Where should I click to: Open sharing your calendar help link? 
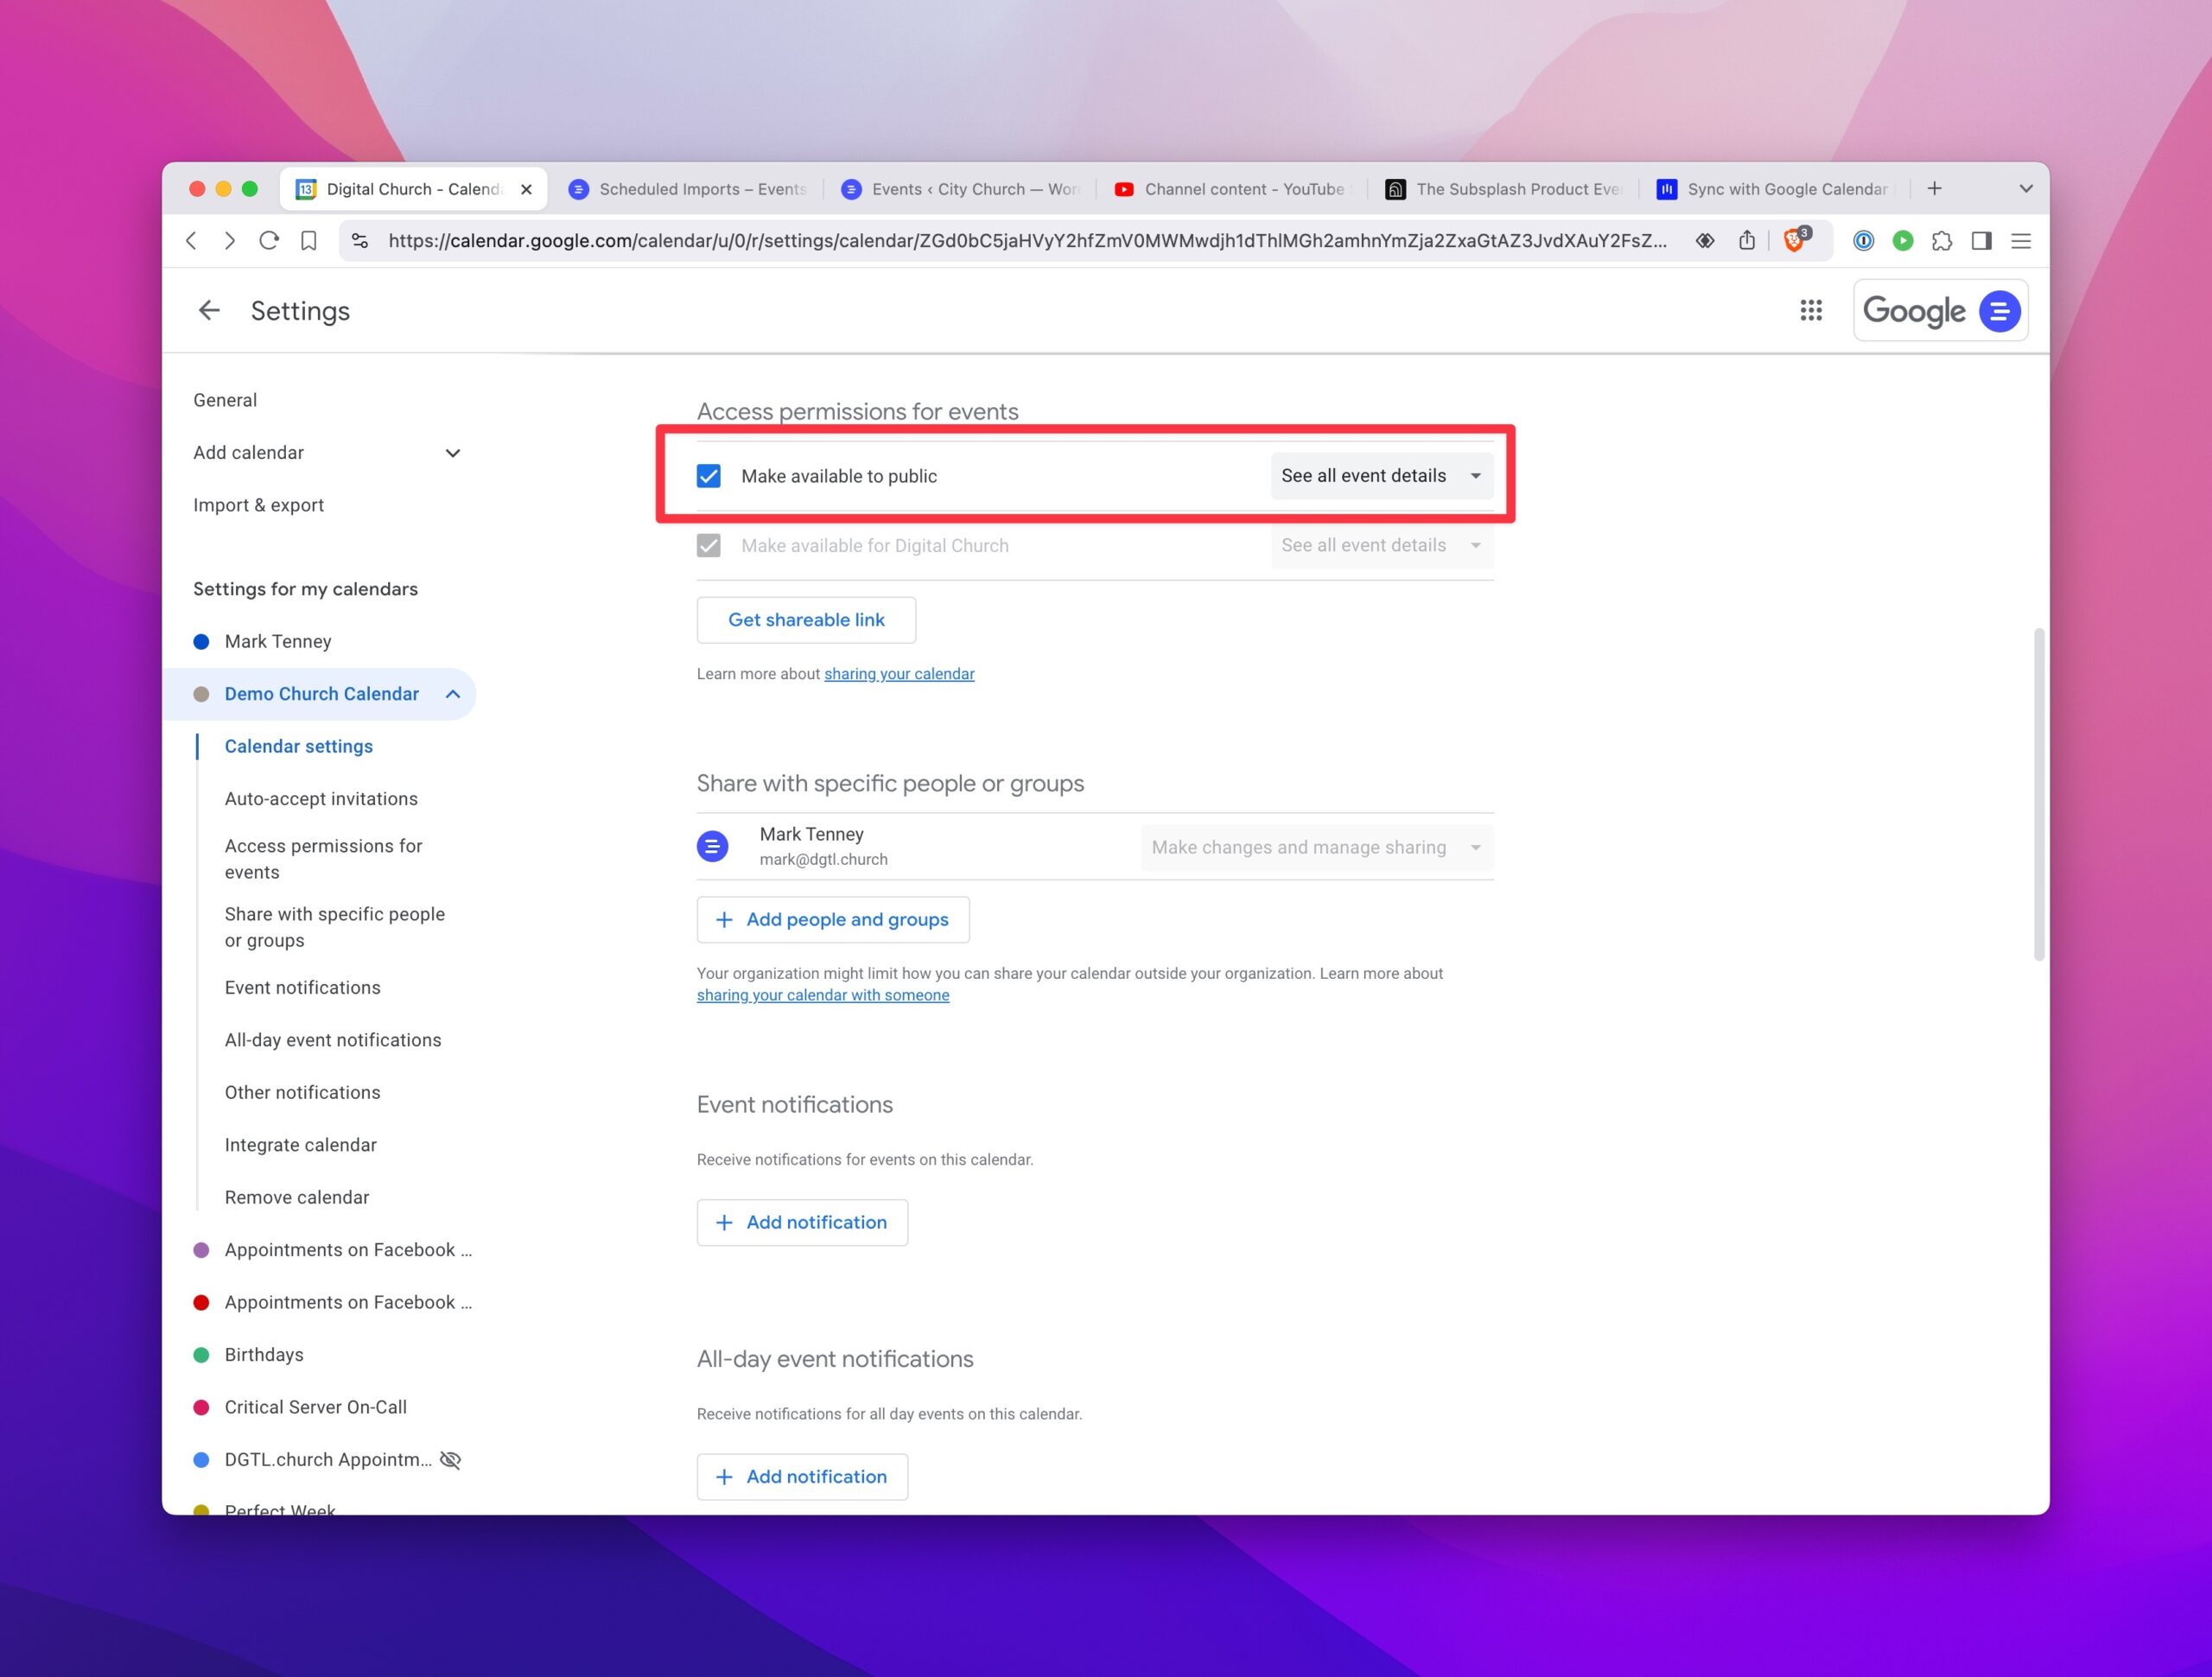click(x=899, y=674)
